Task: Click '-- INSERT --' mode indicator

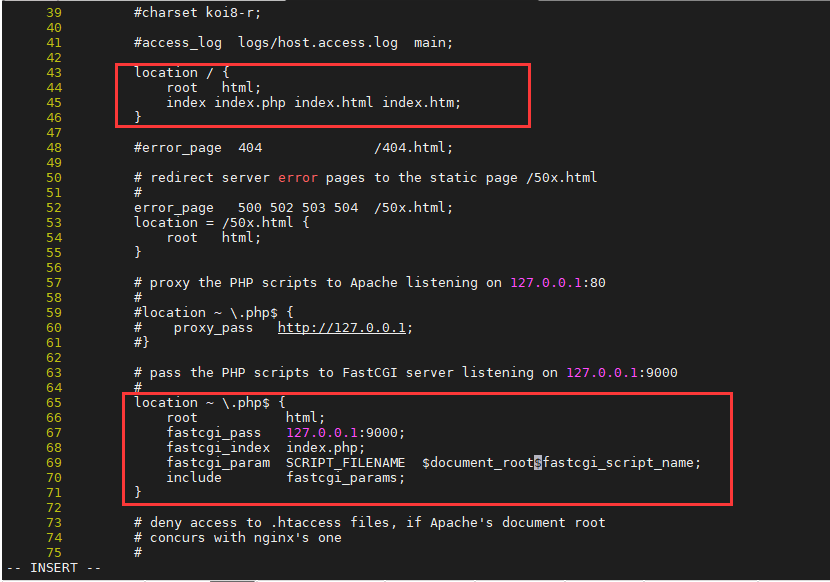Action: point(53,568)
